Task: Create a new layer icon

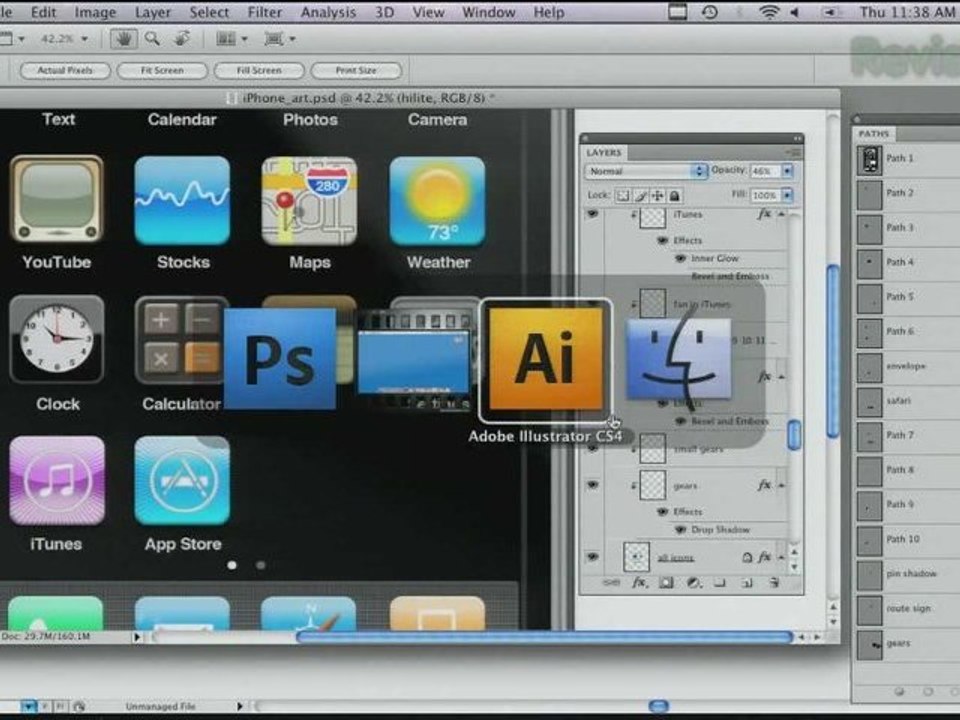Action: click(x=747, y=583)
